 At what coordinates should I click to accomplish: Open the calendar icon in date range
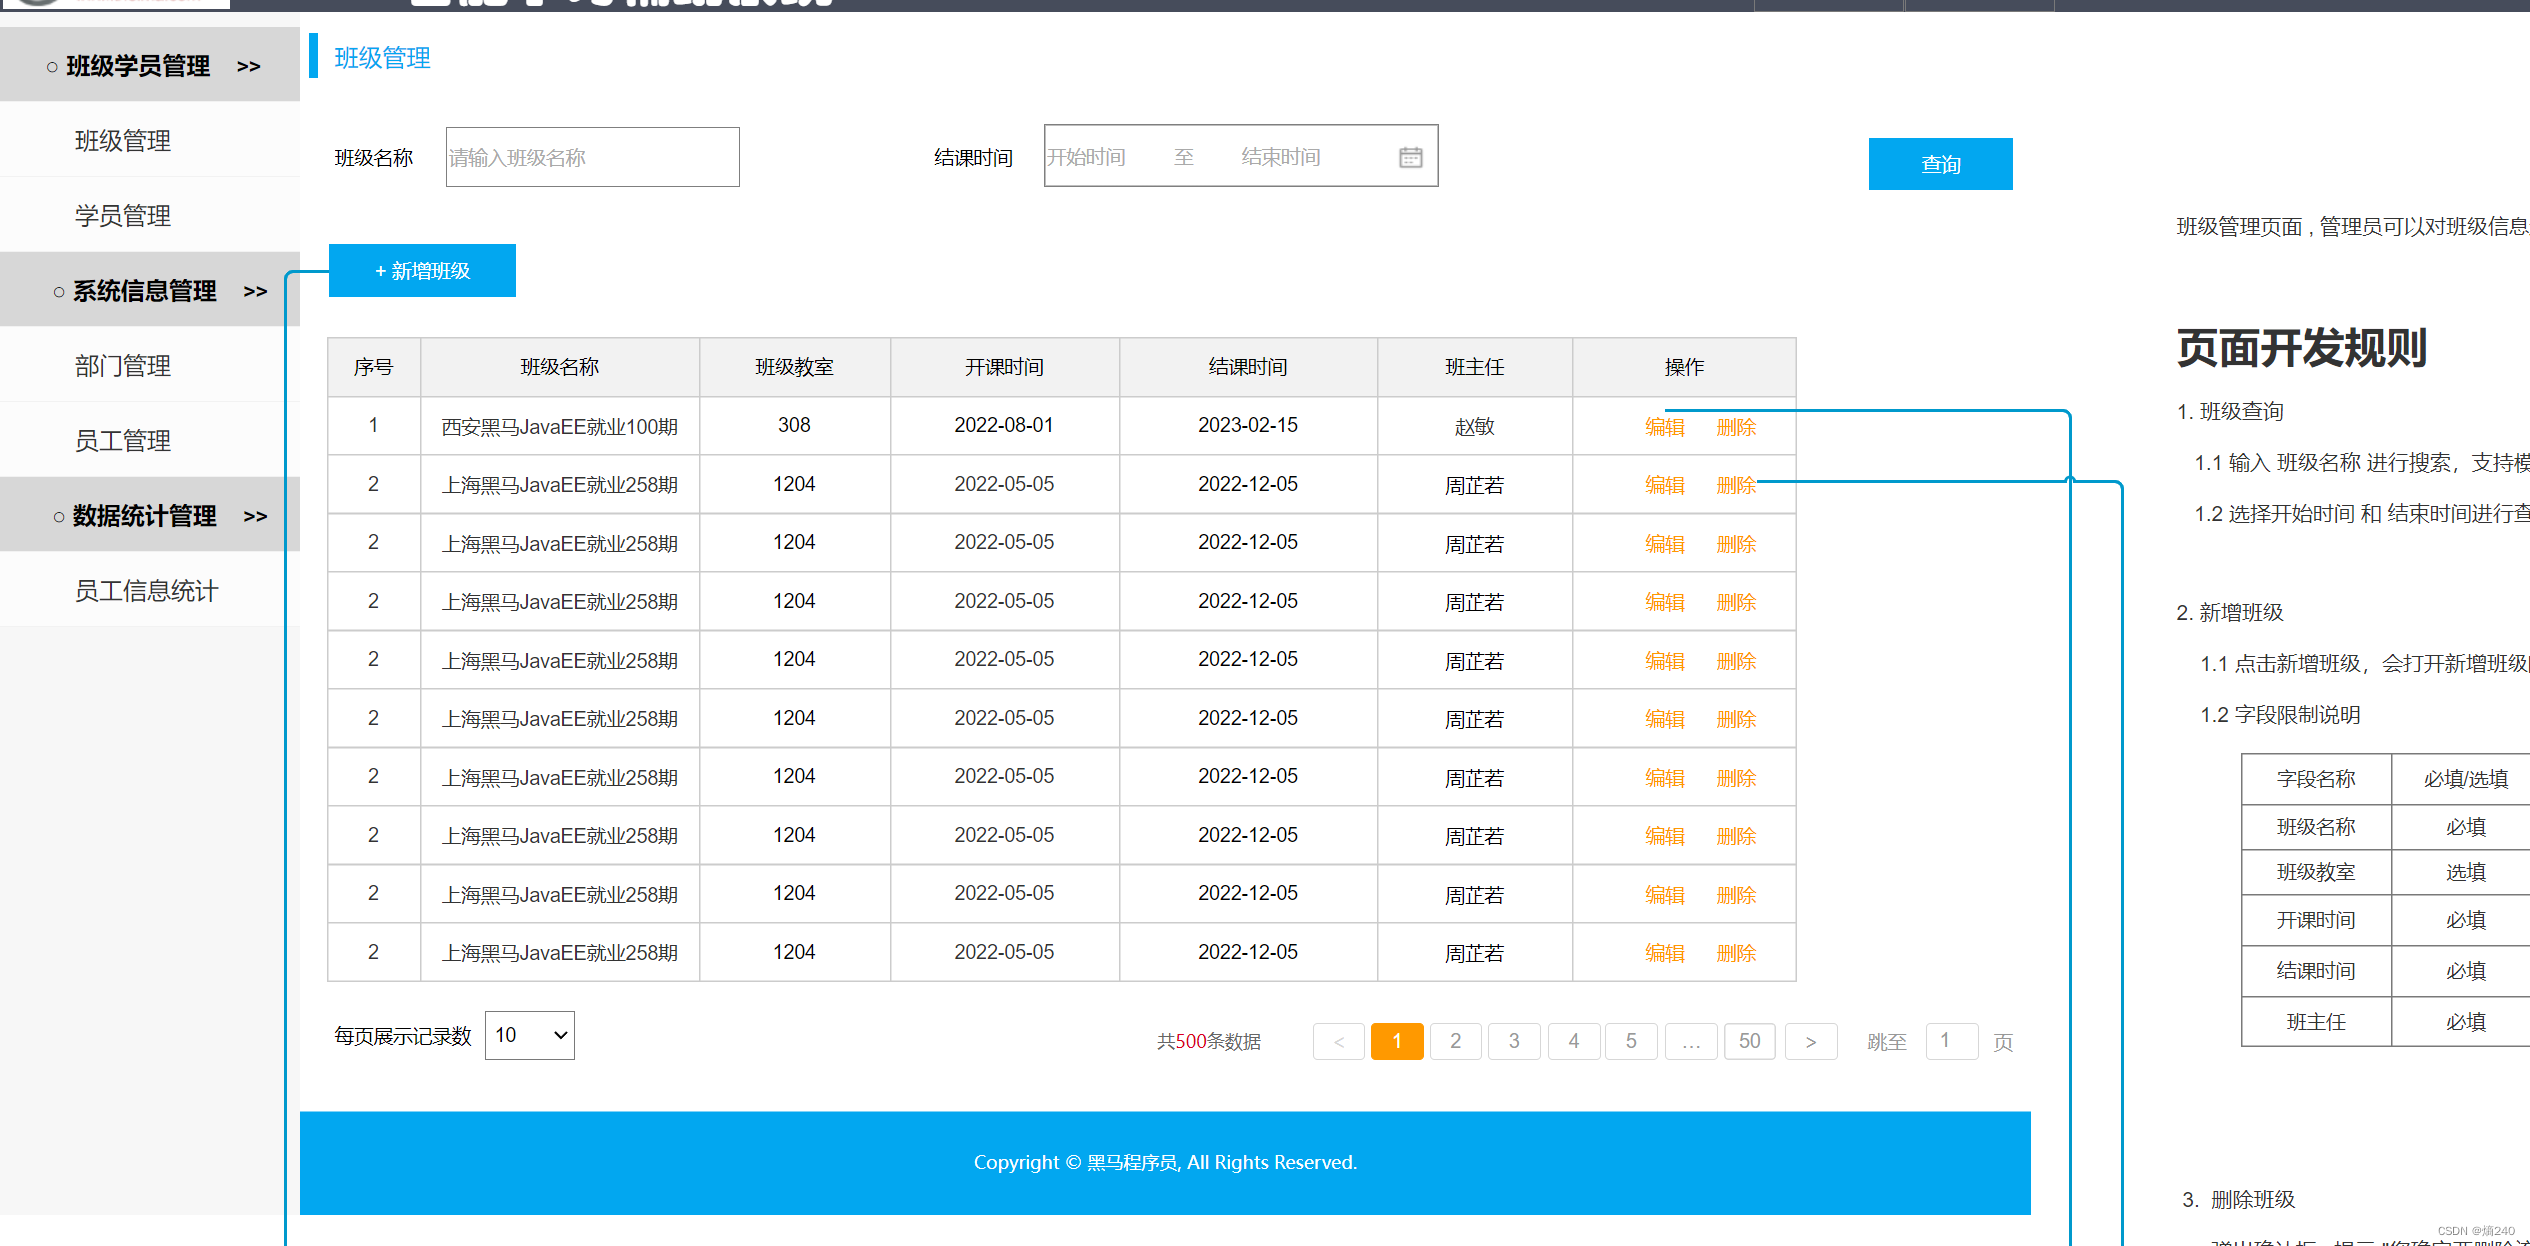1410,157
